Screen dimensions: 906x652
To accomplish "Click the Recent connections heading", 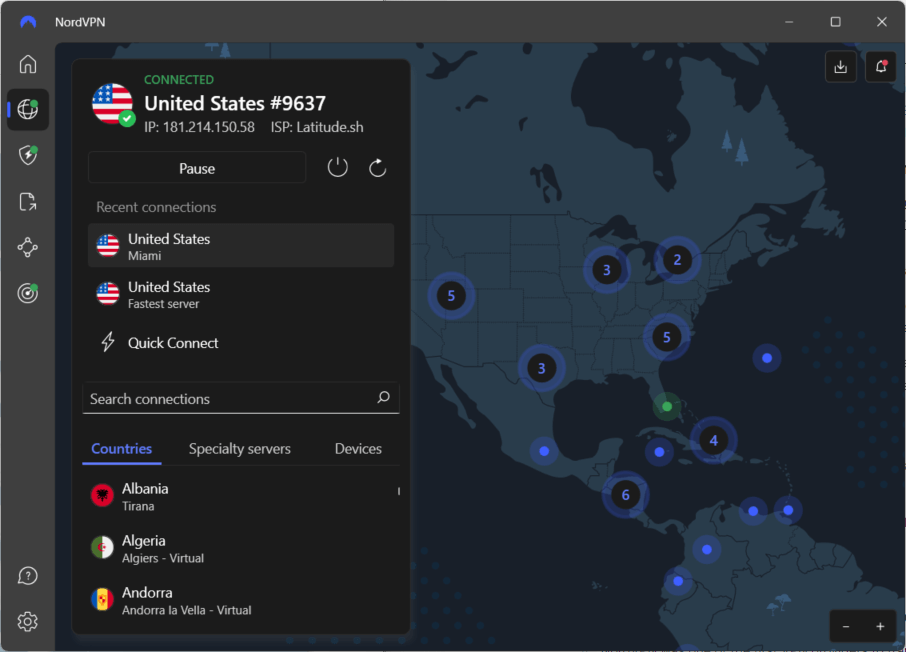I will tap(156, 207).
